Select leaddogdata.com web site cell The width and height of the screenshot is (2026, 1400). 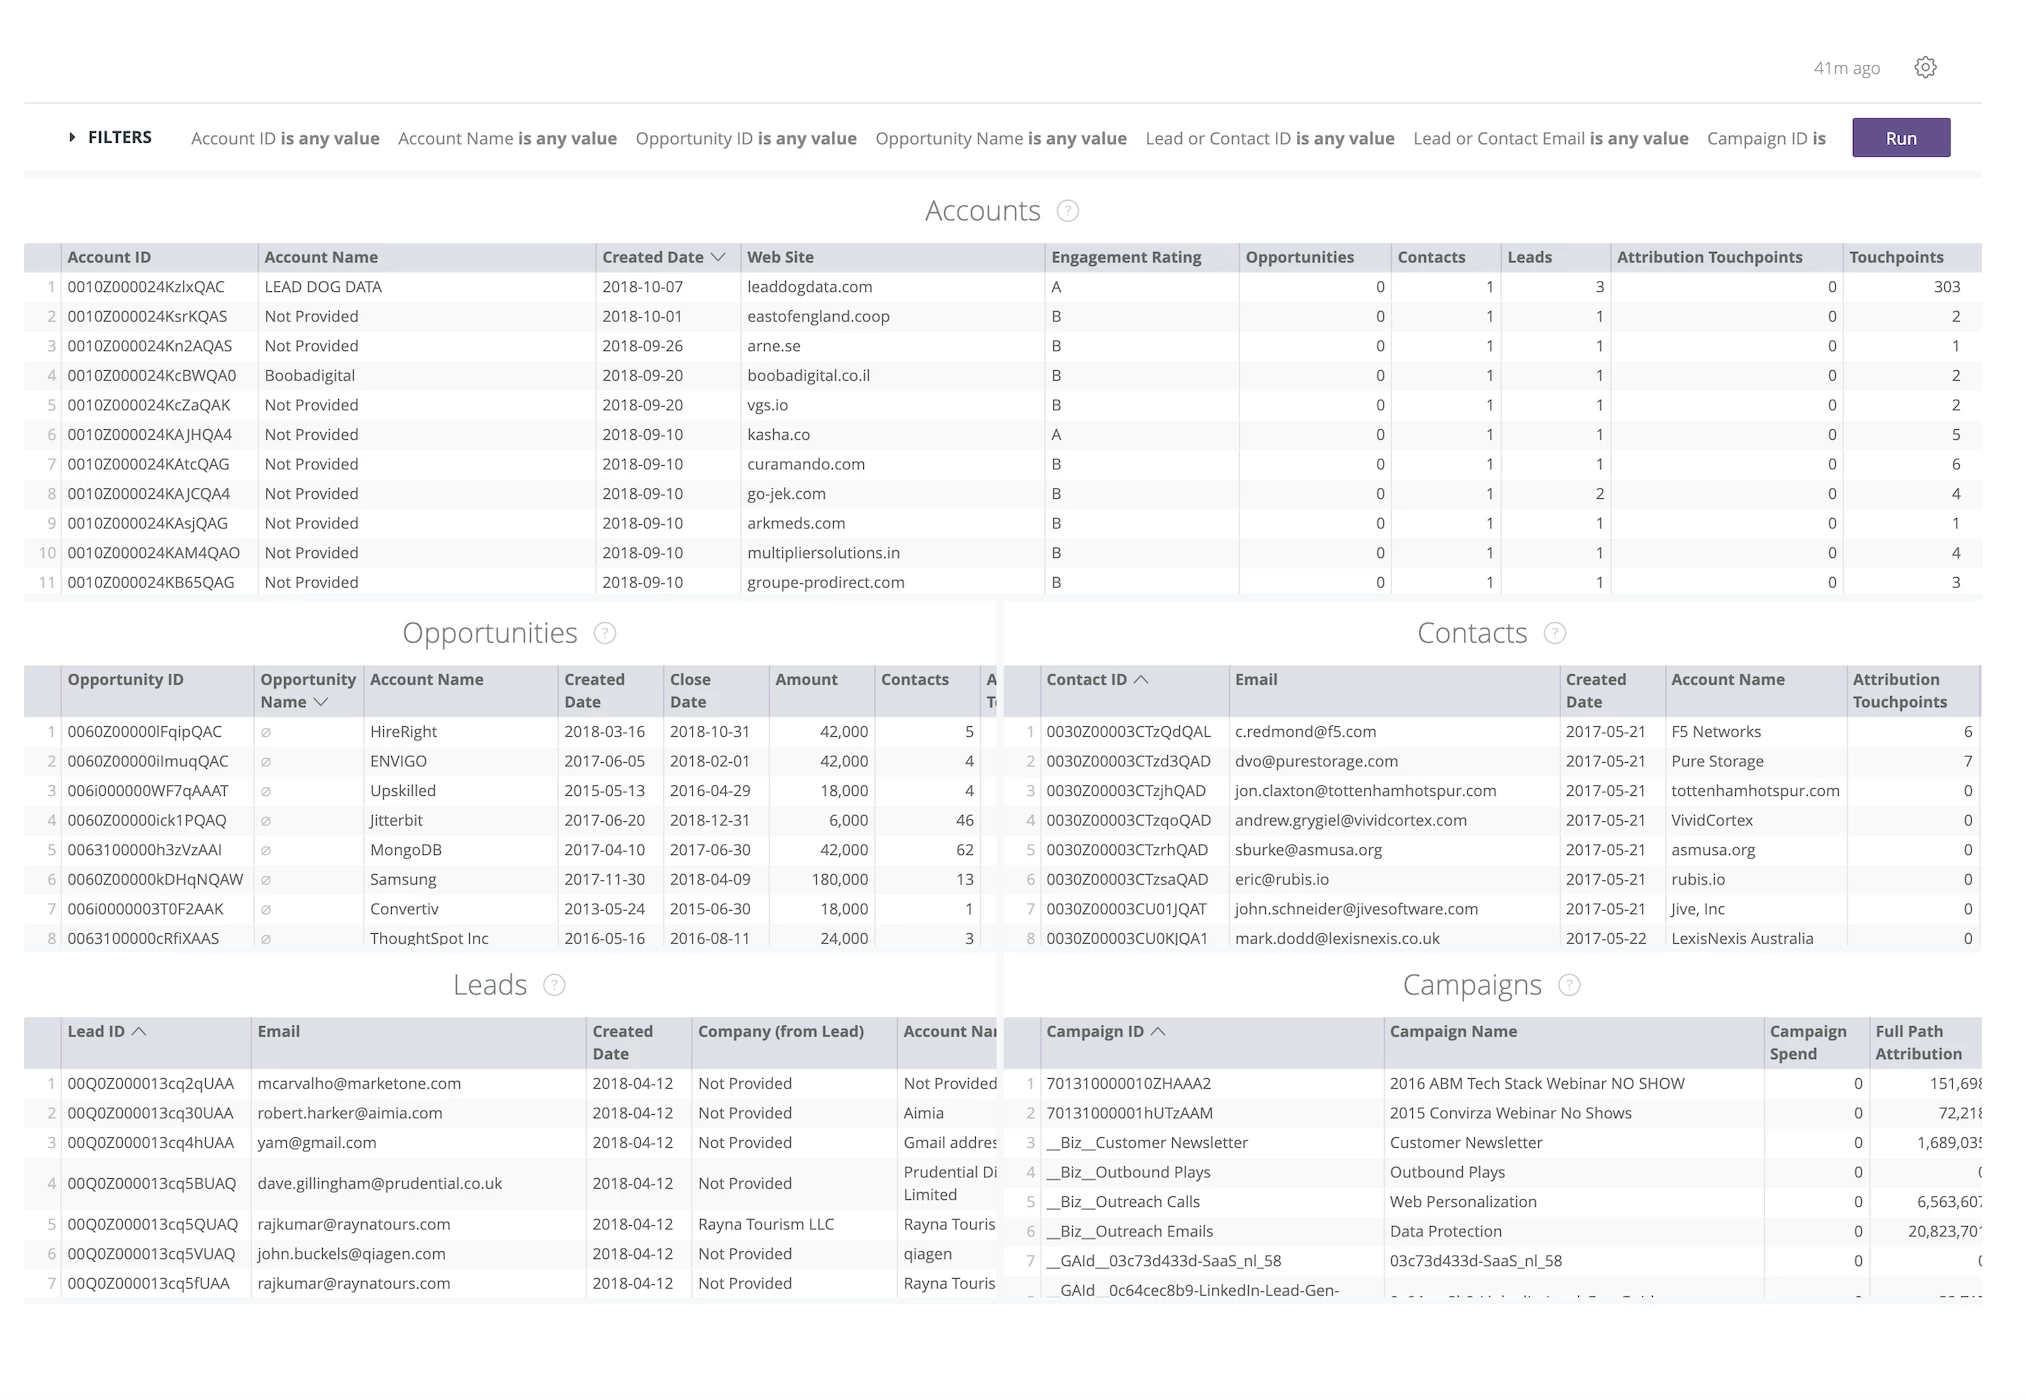coord(809,287)
